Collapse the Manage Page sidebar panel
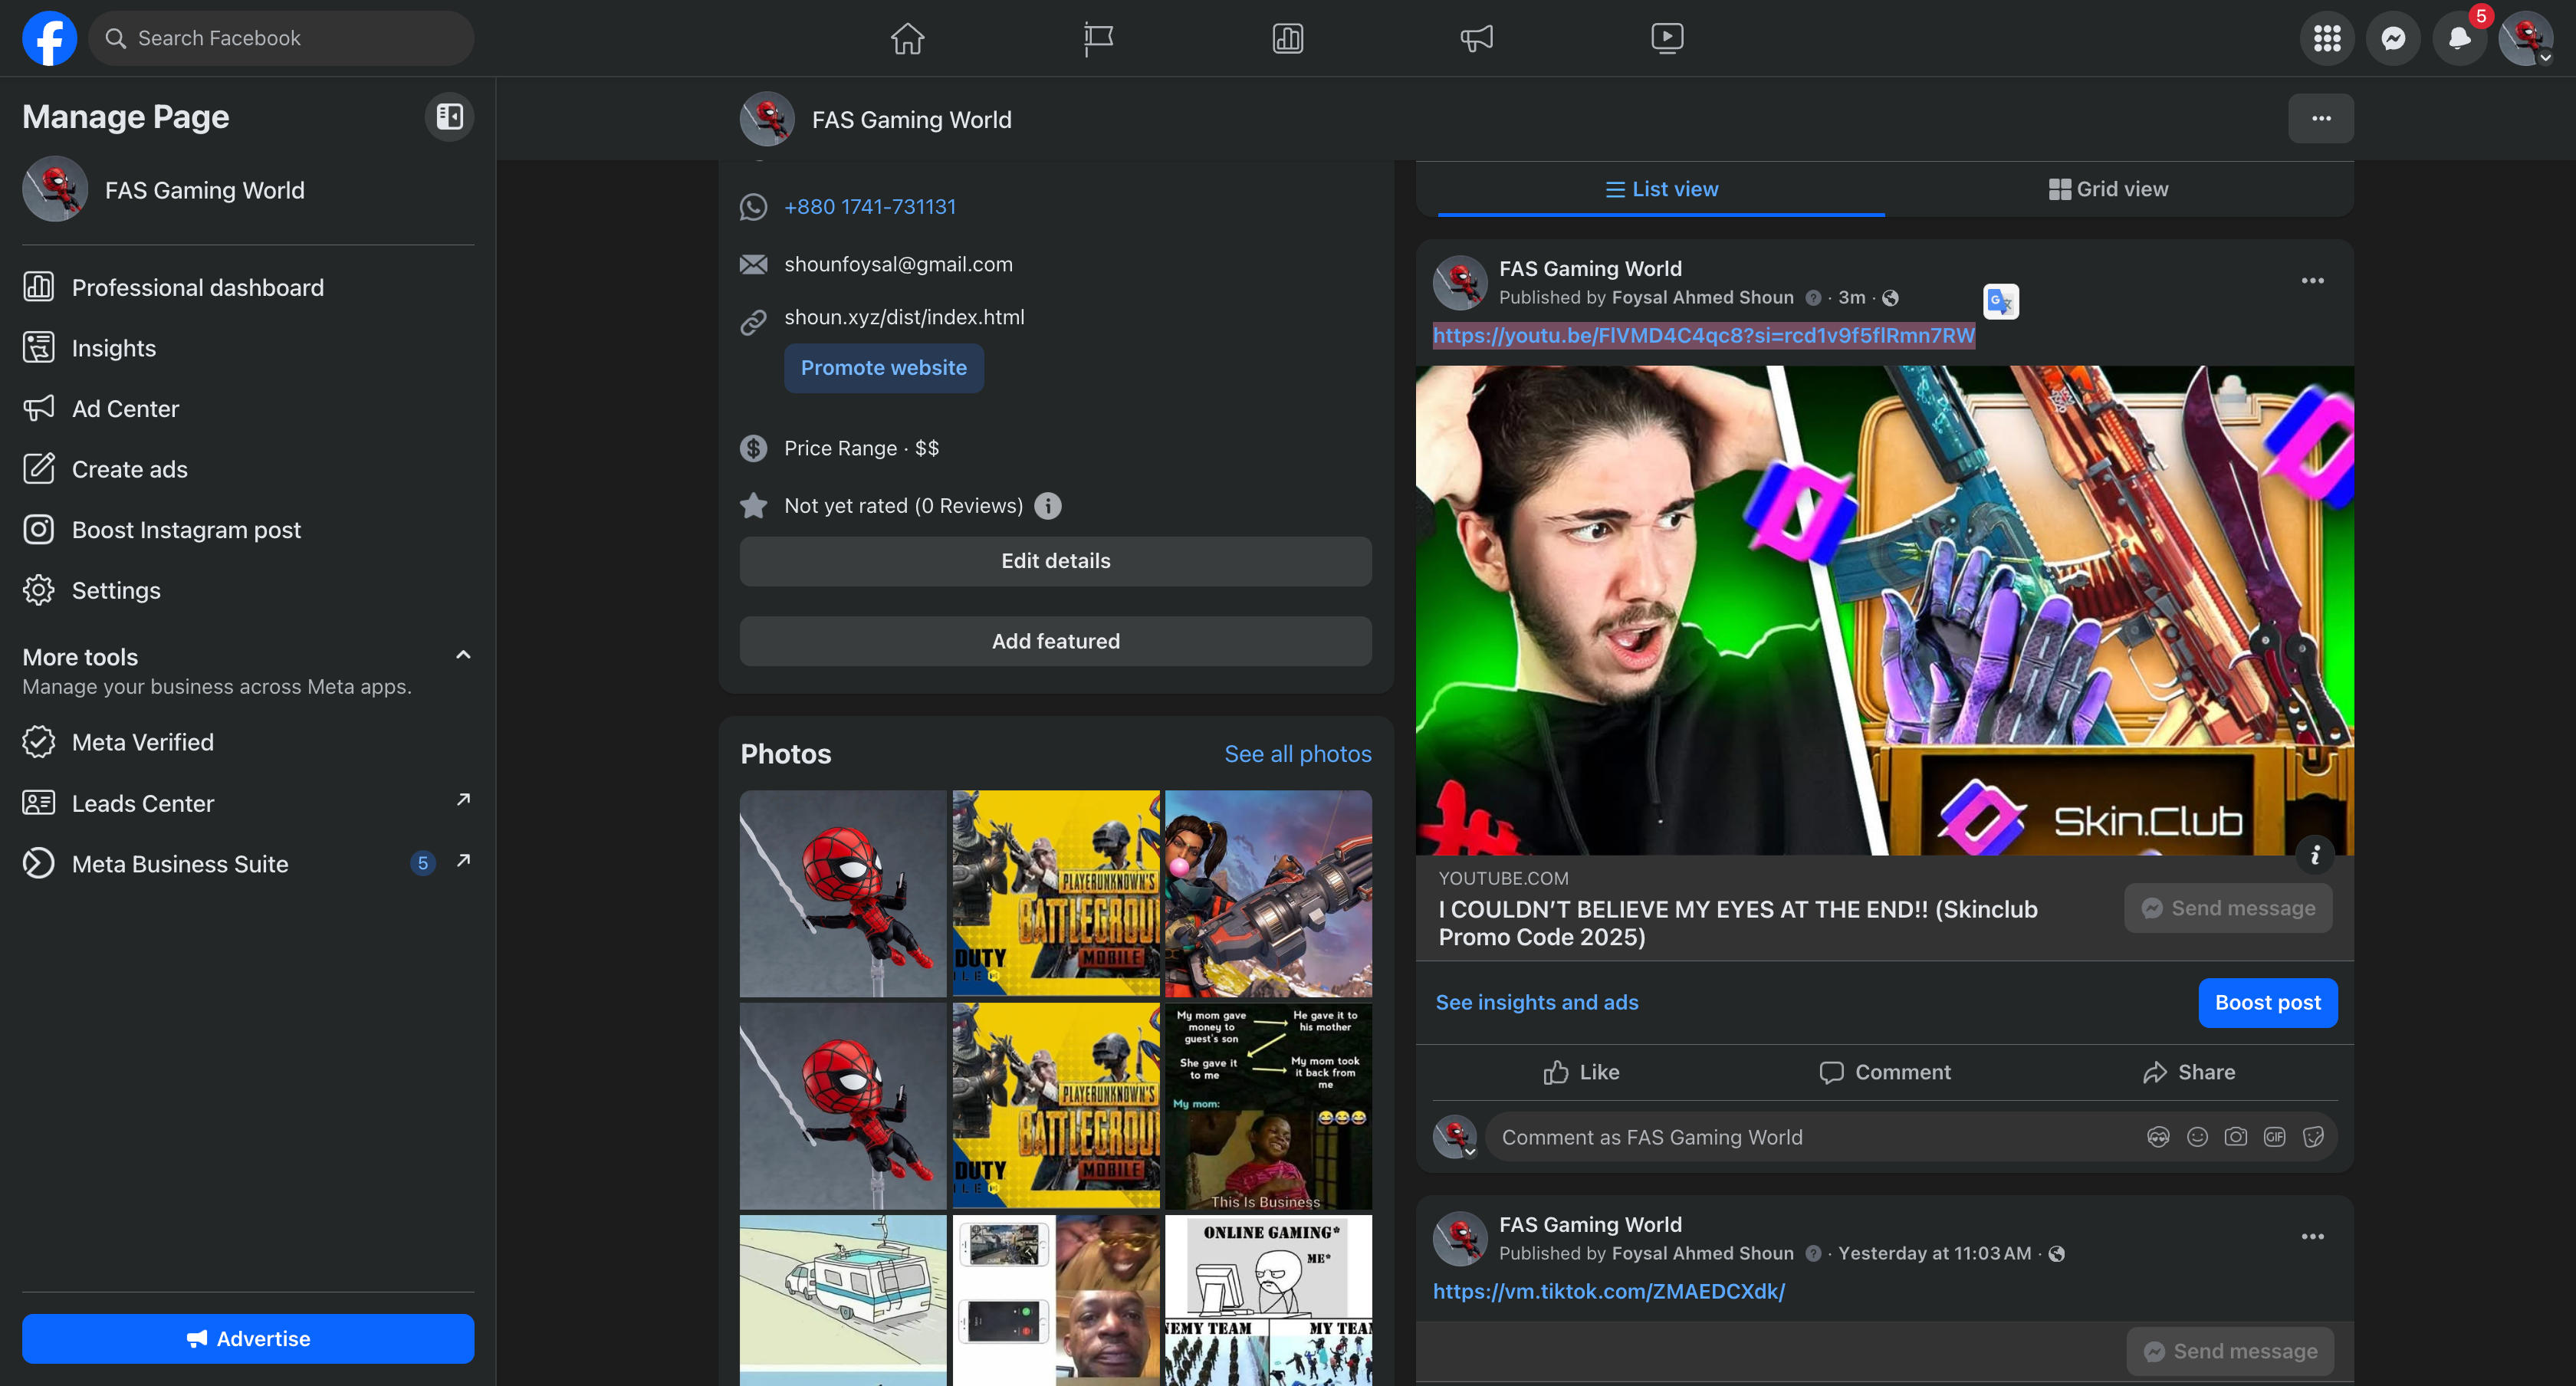 [449, 117]
